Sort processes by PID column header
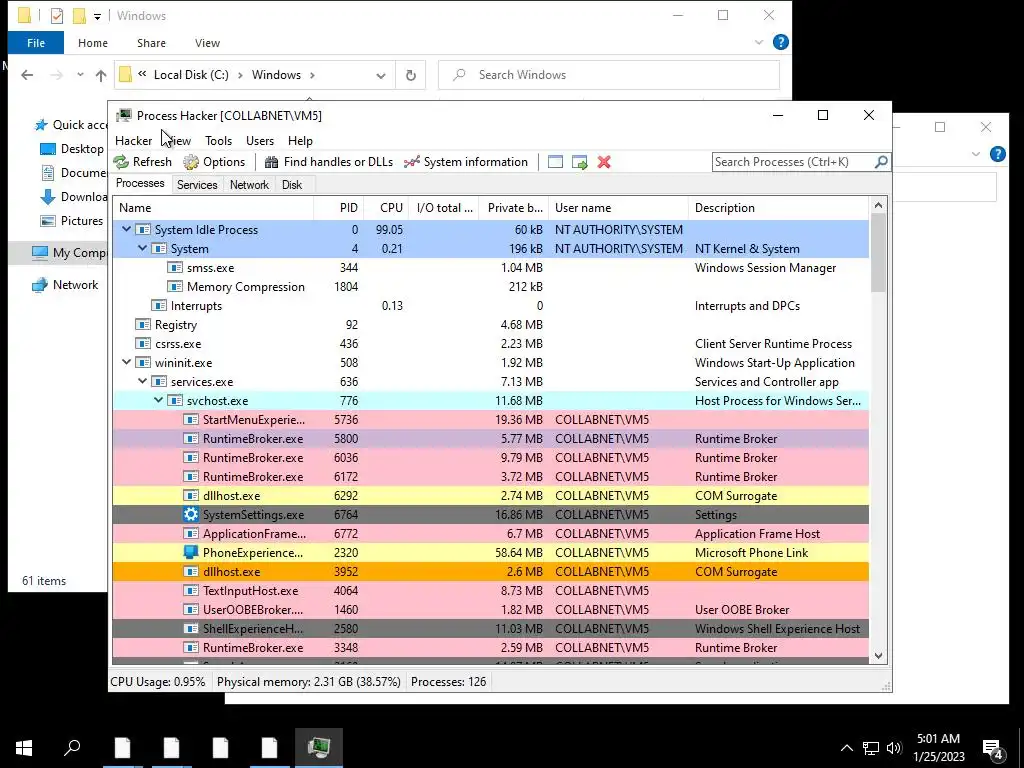This screenshot has height=768, width=1024. coord(338,208)
